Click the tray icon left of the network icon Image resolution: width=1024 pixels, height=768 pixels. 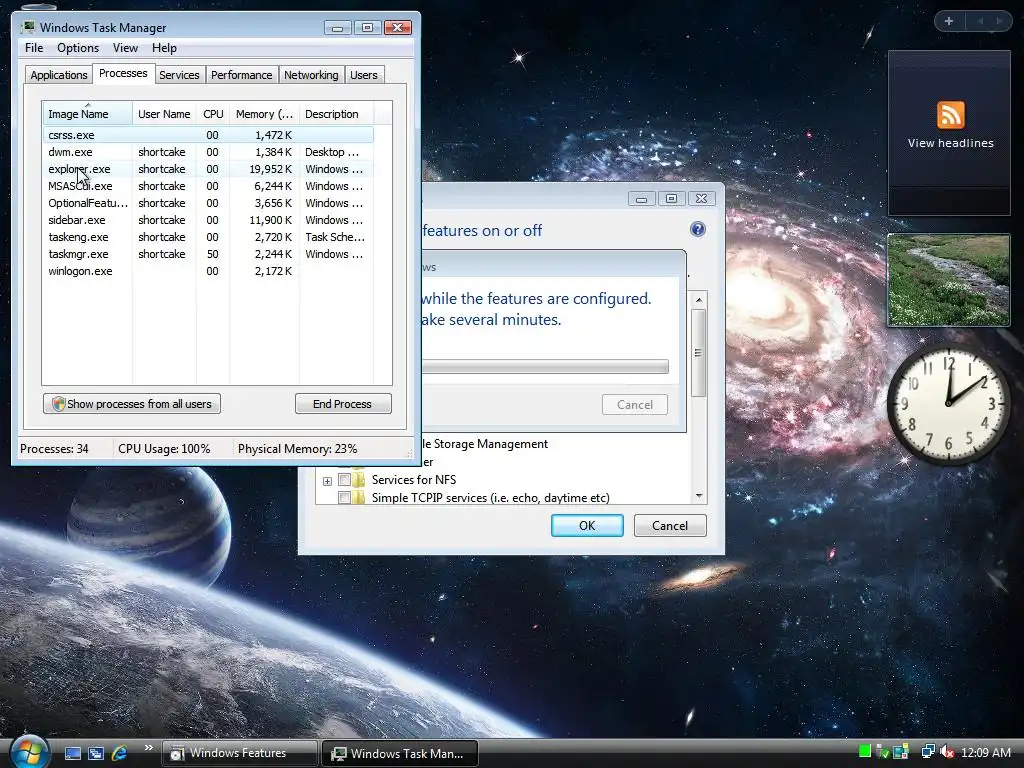(901, 752)
